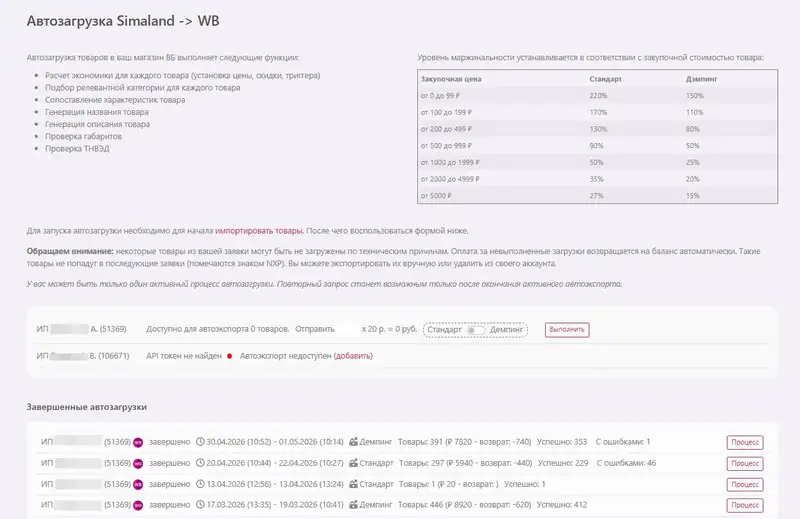The height and width of the screenshot is (519, 800).
Task: Open Процесс for the 30.04.2026 autoupload
Action: pyautogui.click(x=745, y=442)
